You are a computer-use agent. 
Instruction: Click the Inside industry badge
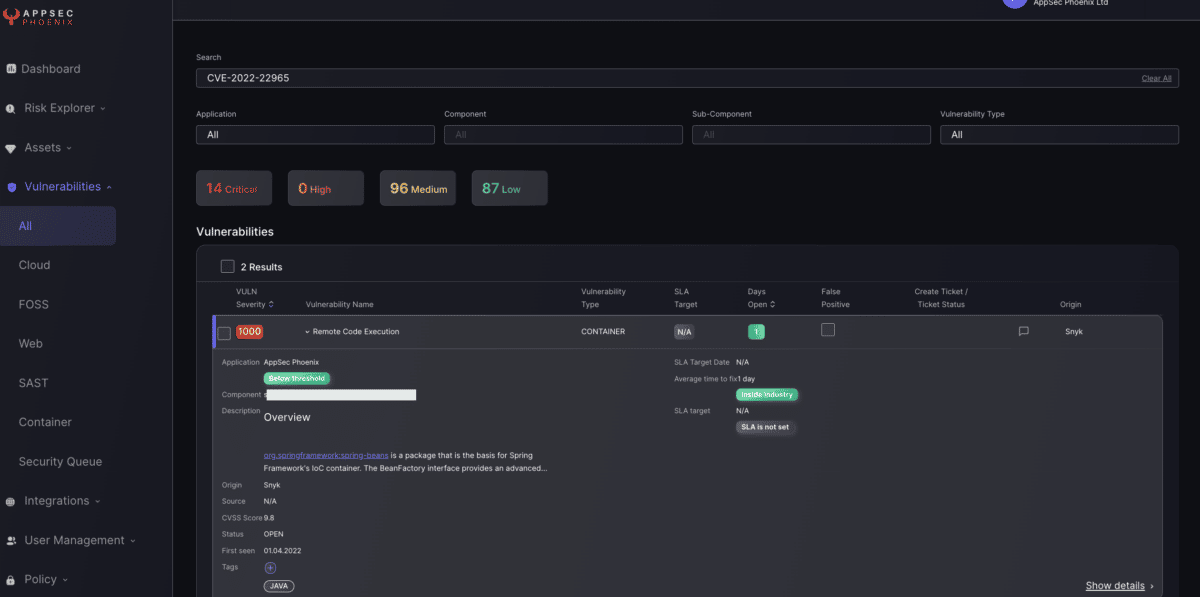click(x=767, y=394)
